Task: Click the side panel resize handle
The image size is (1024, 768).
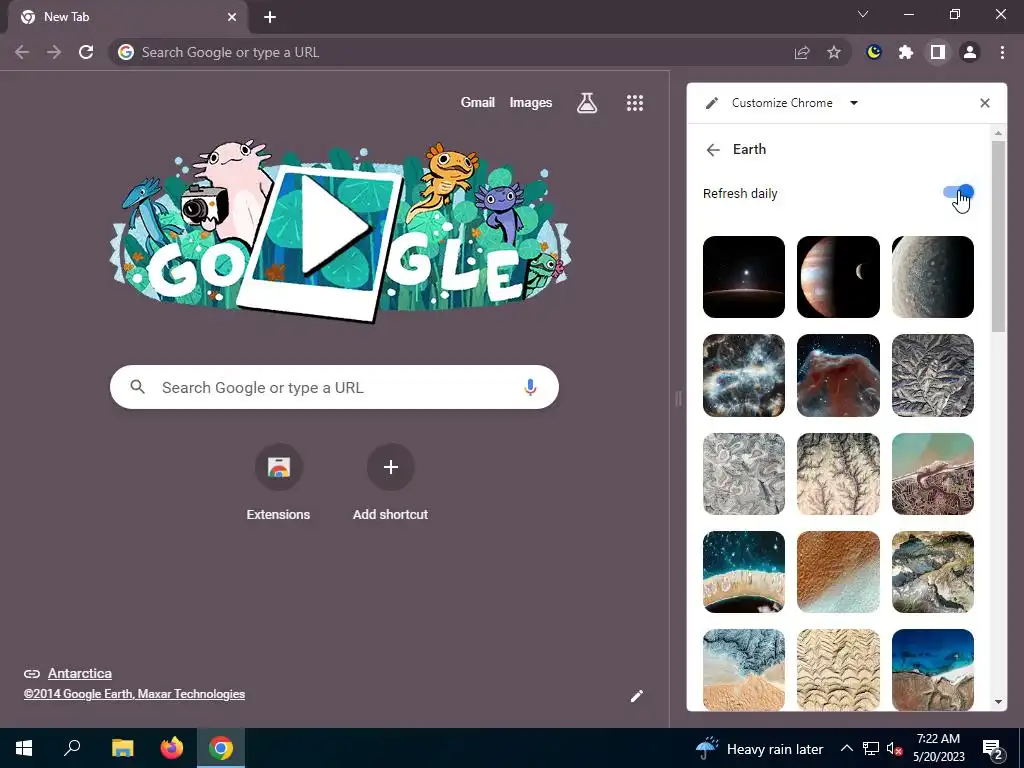Action: click(679, 398)
